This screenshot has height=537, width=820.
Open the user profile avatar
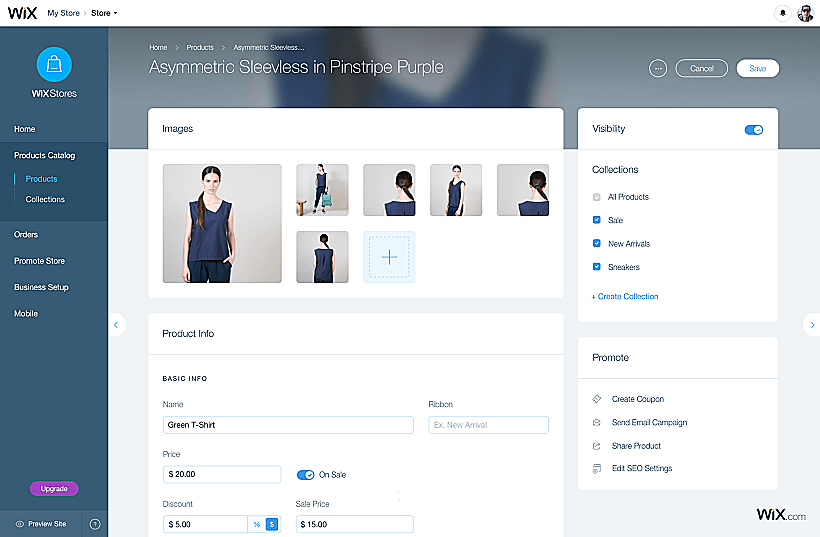pos(805,13)
